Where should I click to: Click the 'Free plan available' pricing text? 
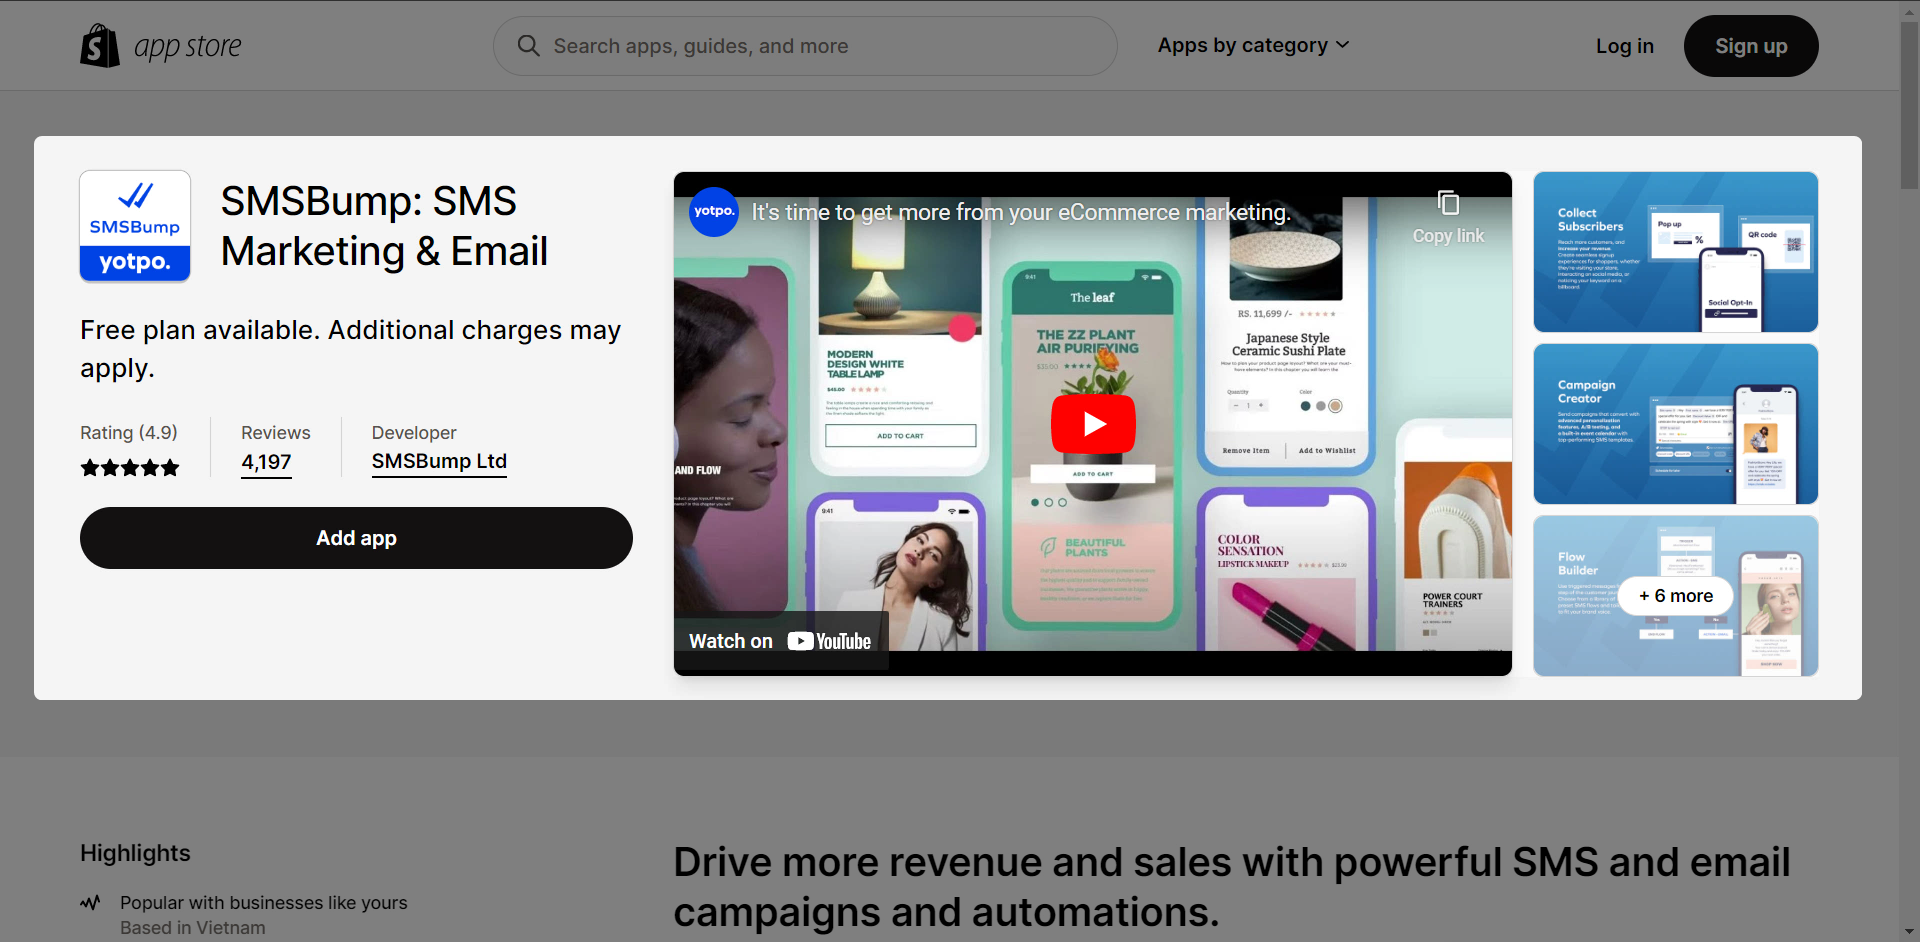(x=351, y=349)
